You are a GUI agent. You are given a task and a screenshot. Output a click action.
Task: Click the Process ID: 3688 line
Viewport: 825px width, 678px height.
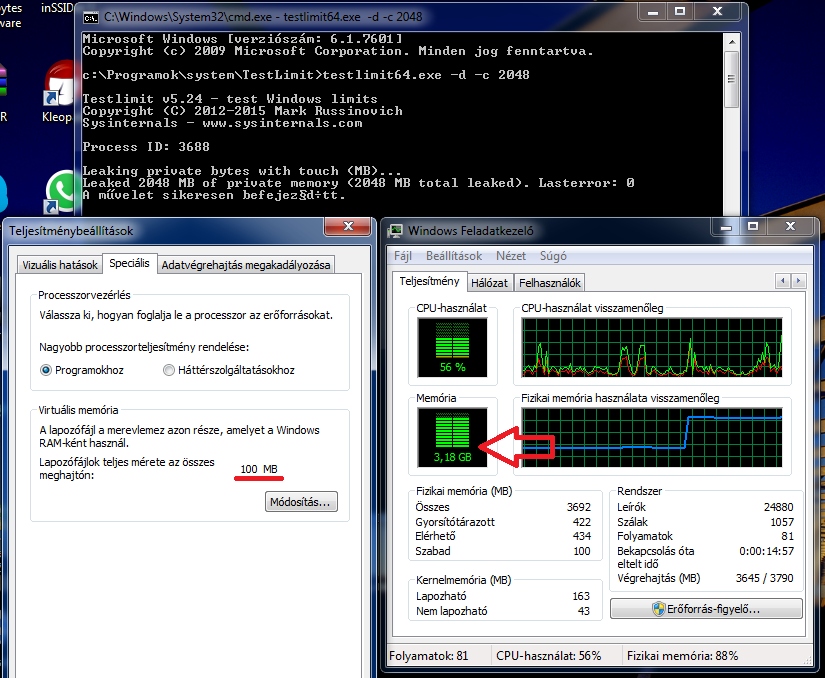click(x=146, y=147)
